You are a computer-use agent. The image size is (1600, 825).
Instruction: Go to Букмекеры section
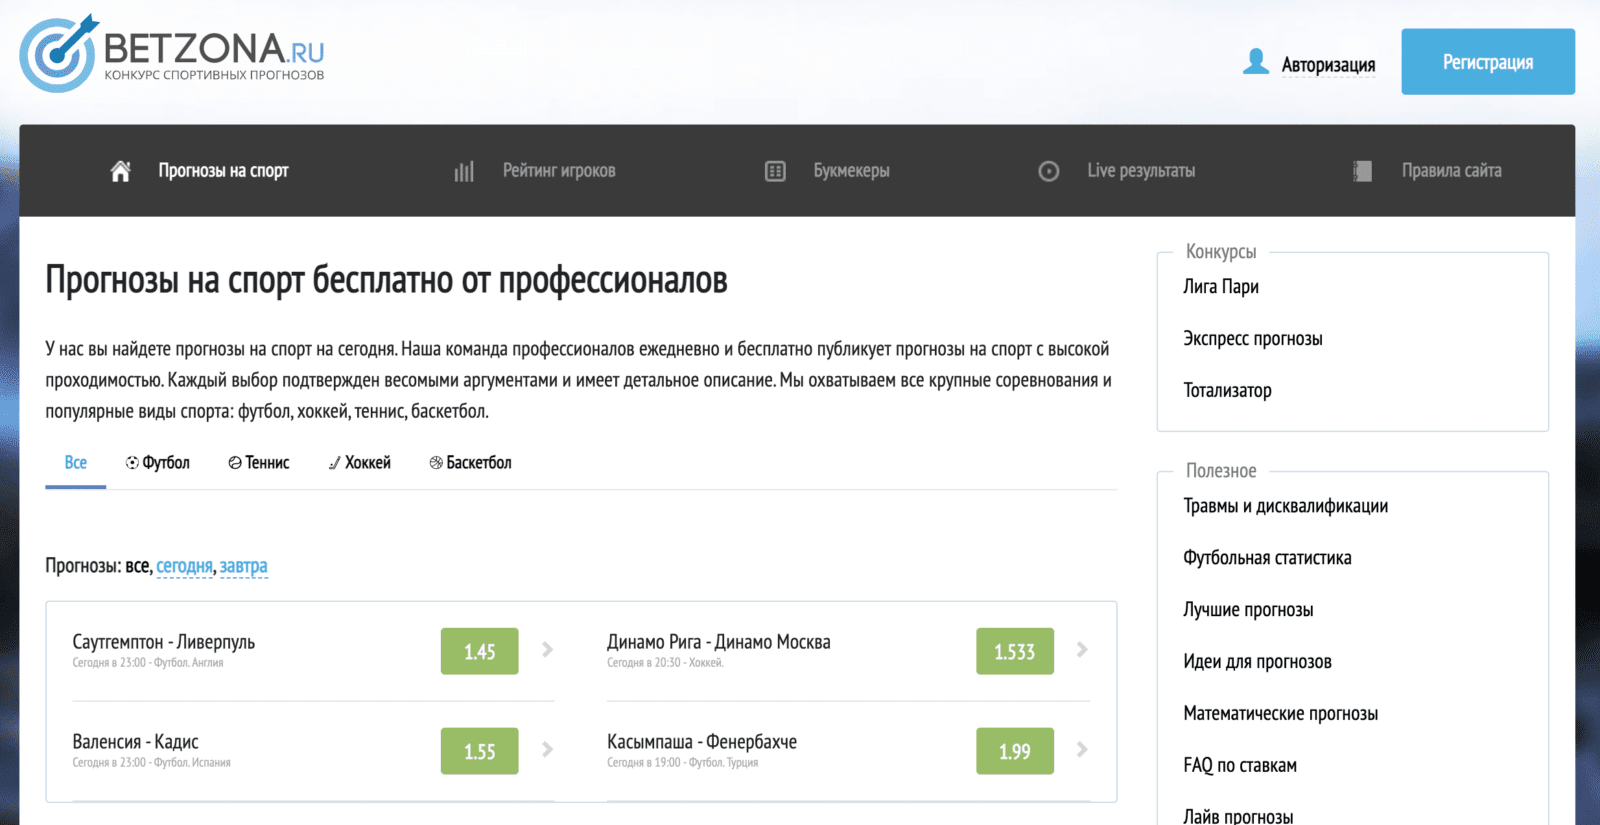point(851,171)
